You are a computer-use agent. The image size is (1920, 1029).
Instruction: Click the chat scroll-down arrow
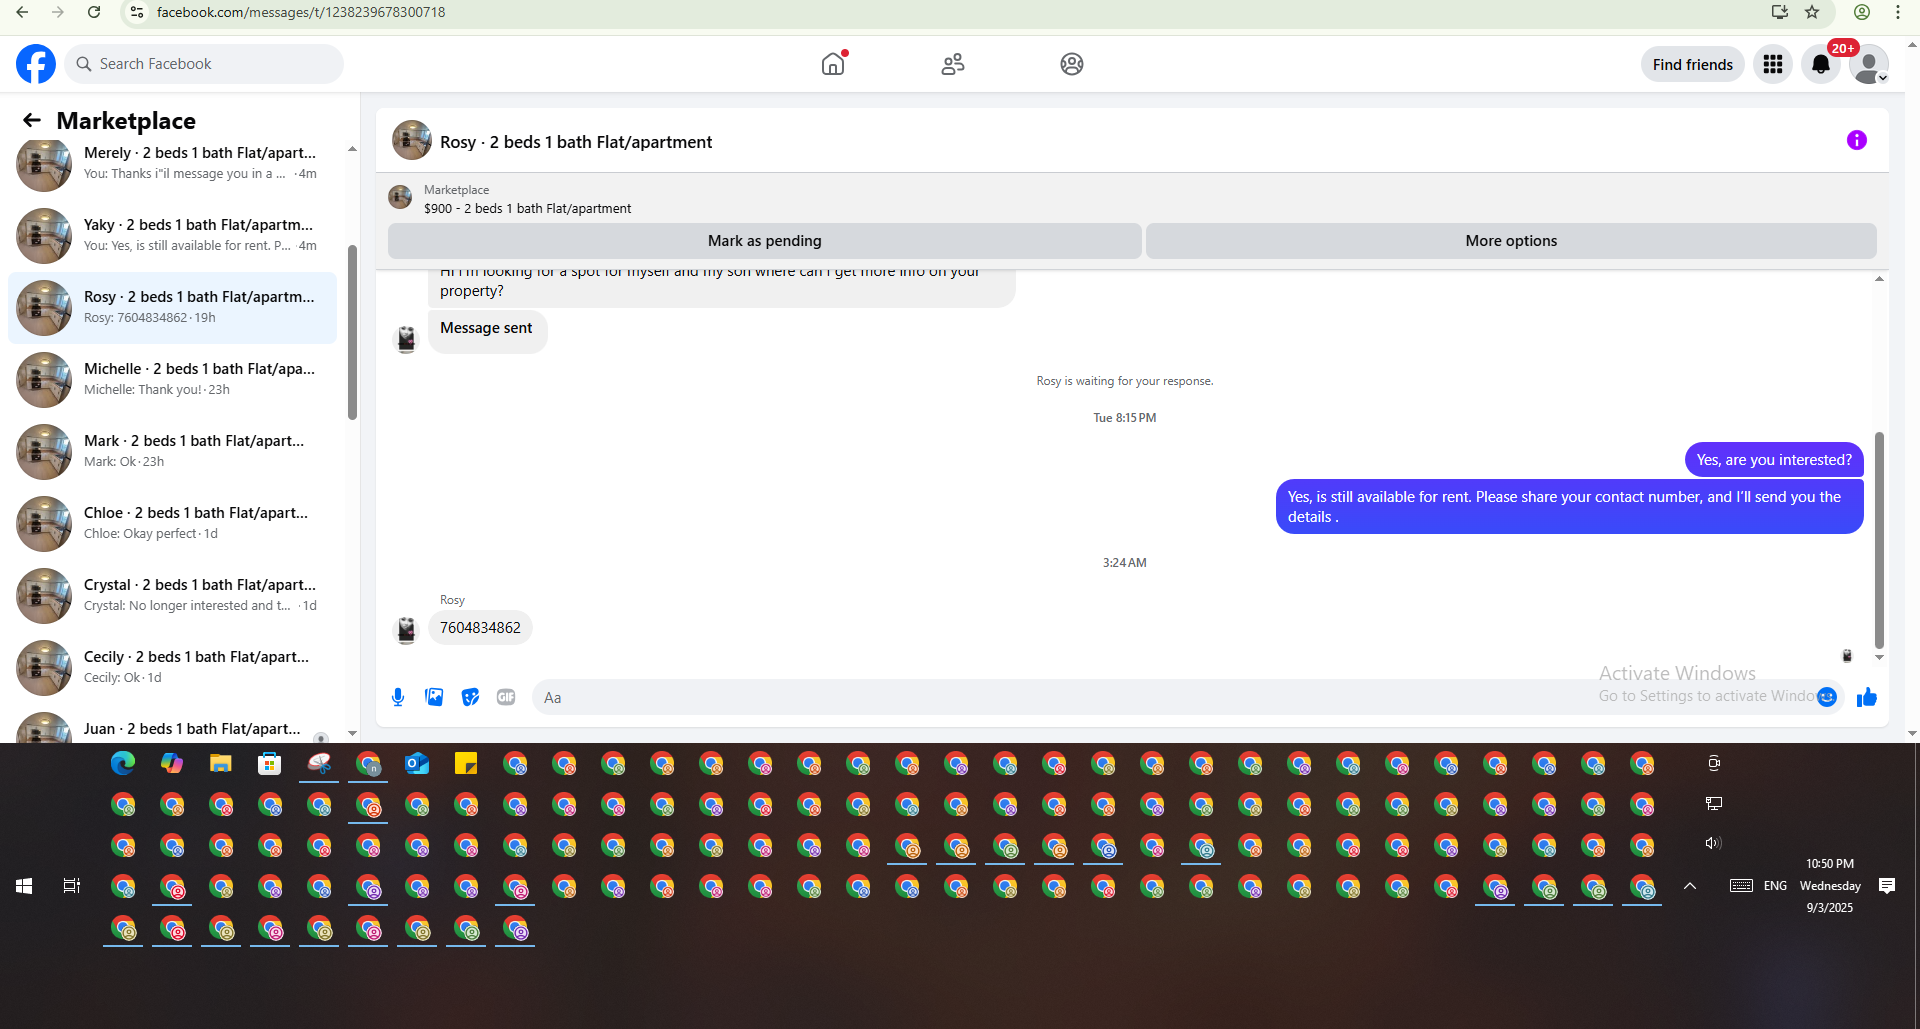click(x=1879, y=657)
